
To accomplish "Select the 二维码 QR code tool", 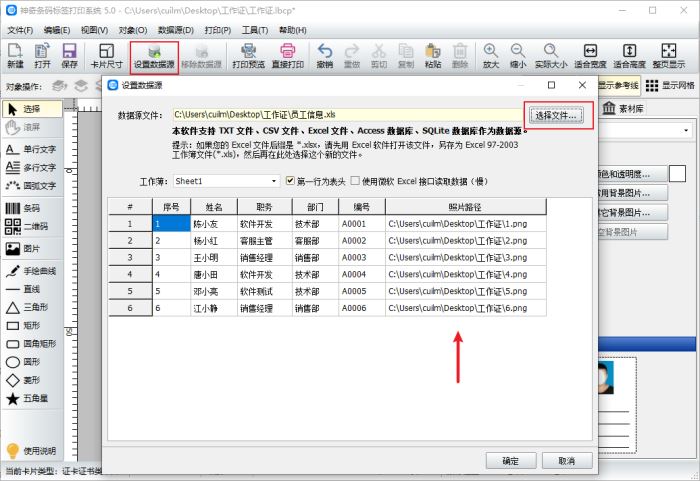I will coord(31,226).
